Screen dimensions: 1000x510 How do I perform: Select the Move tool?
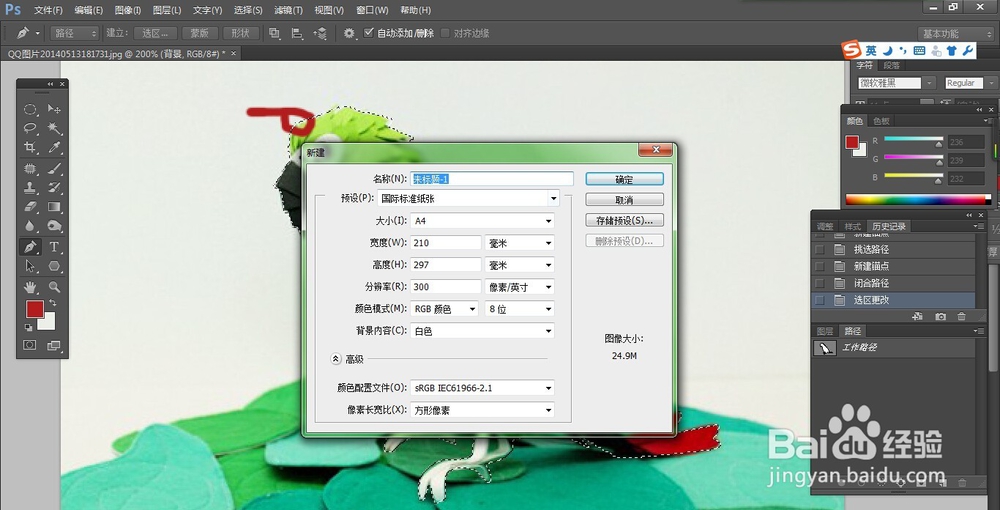[x=54, y=110]
